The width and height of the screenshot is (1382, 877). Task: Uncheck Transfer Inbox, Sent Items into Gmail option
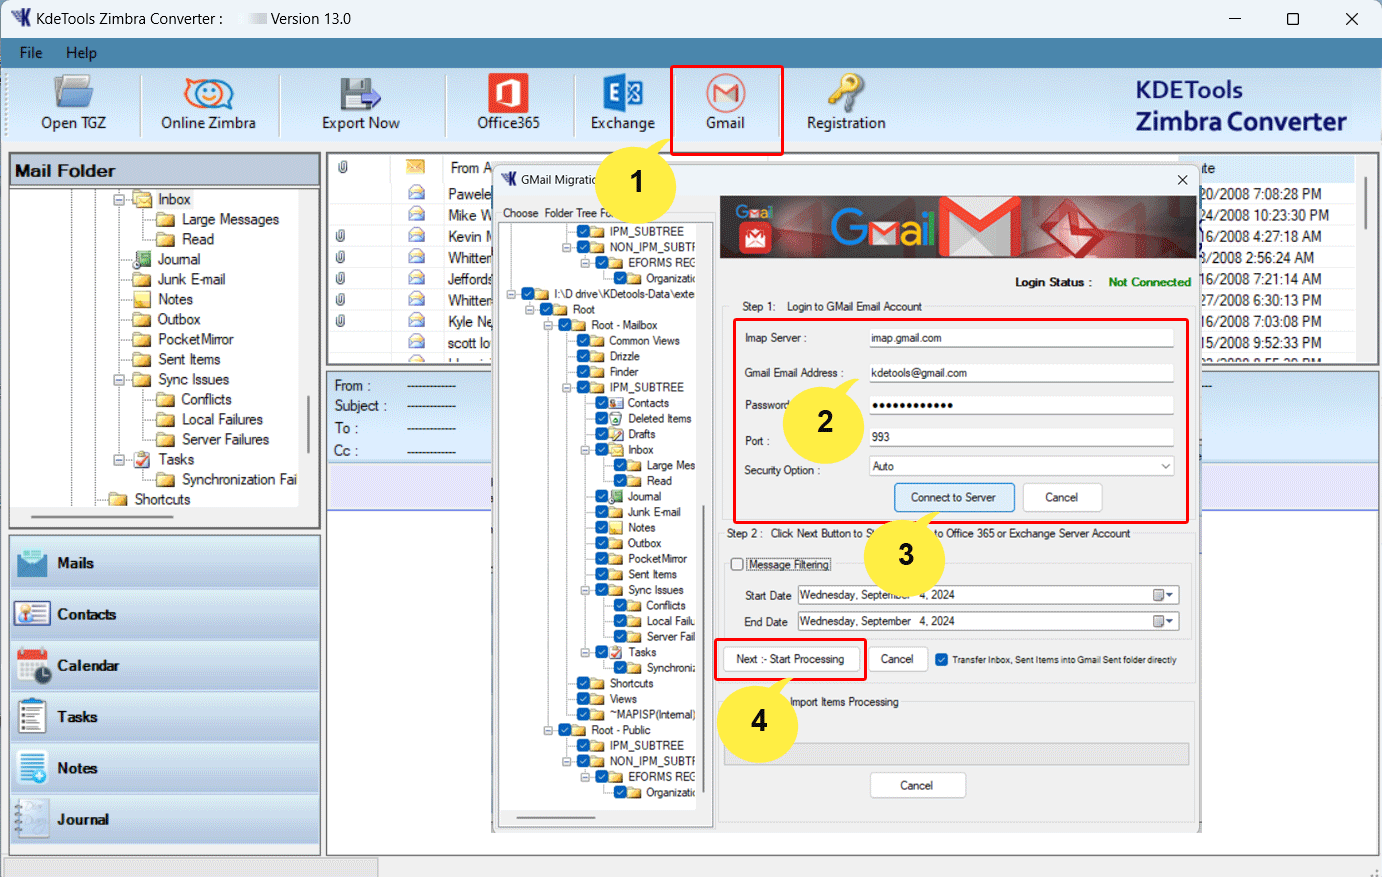pos(941,660)
